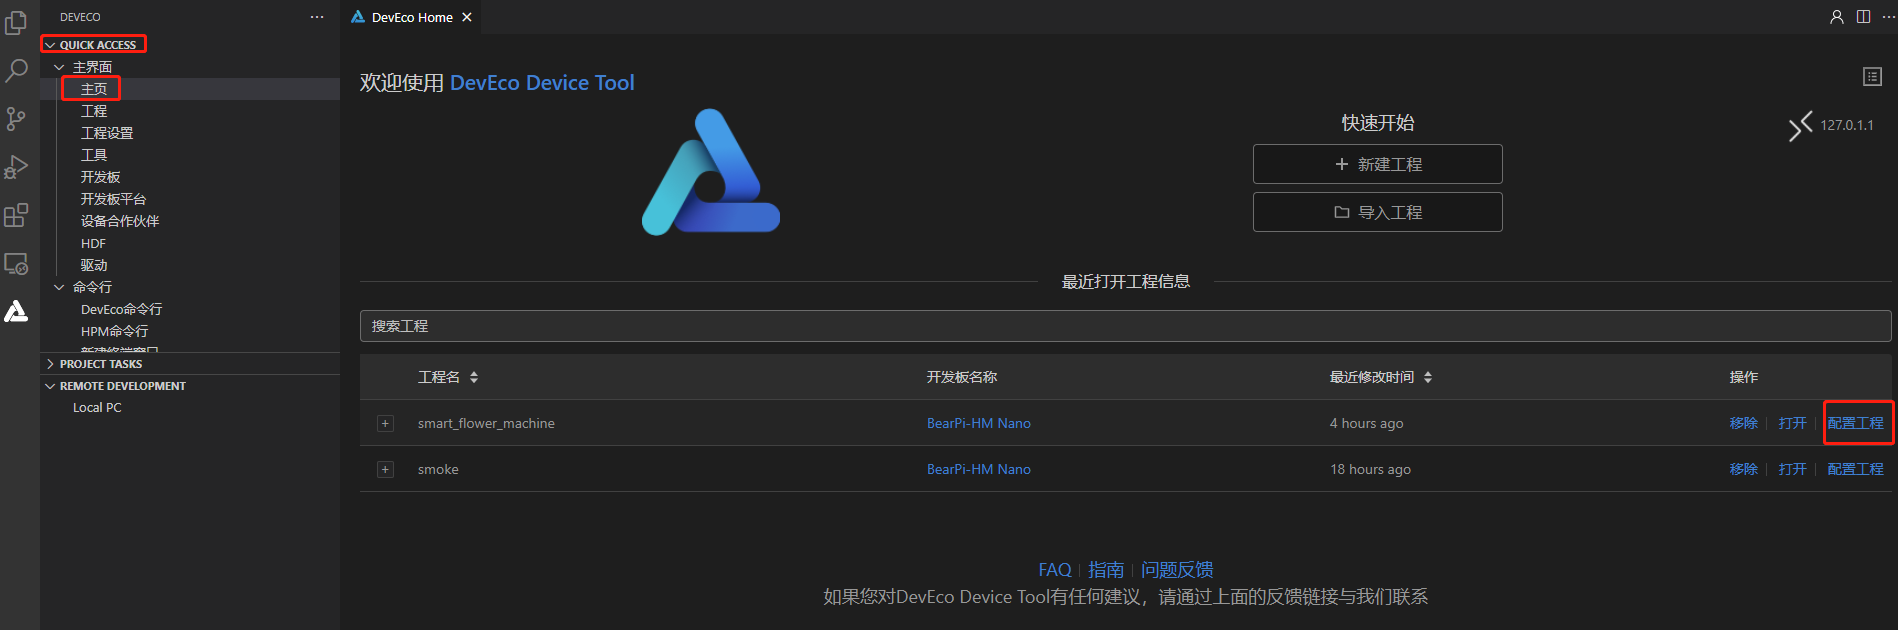
Task: Click the 导入工程 button
Action: tap(1378, 212)
